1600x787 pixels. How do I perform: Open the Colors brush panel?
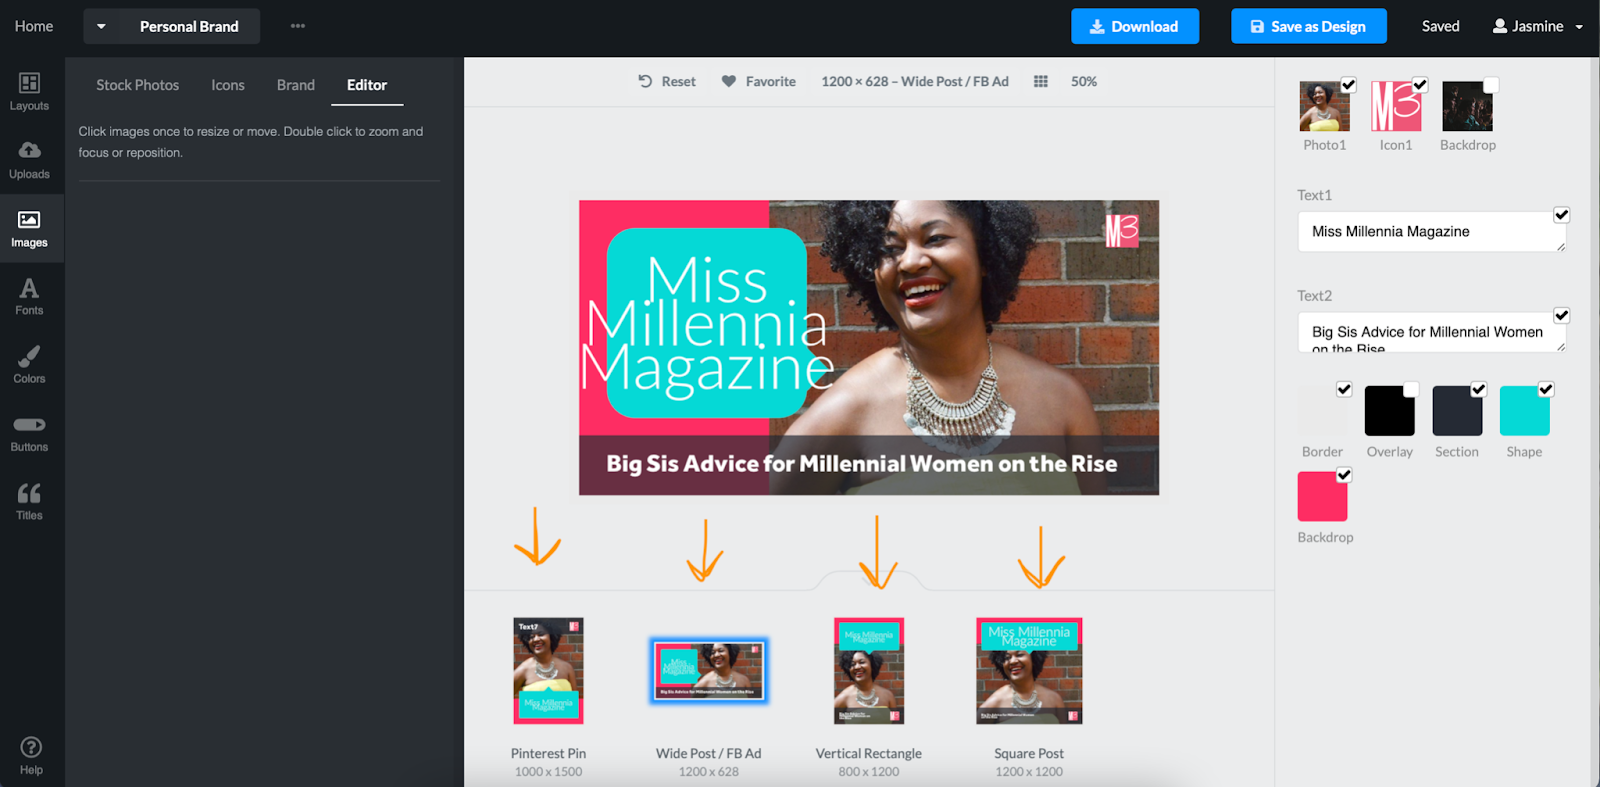(29, 365)
